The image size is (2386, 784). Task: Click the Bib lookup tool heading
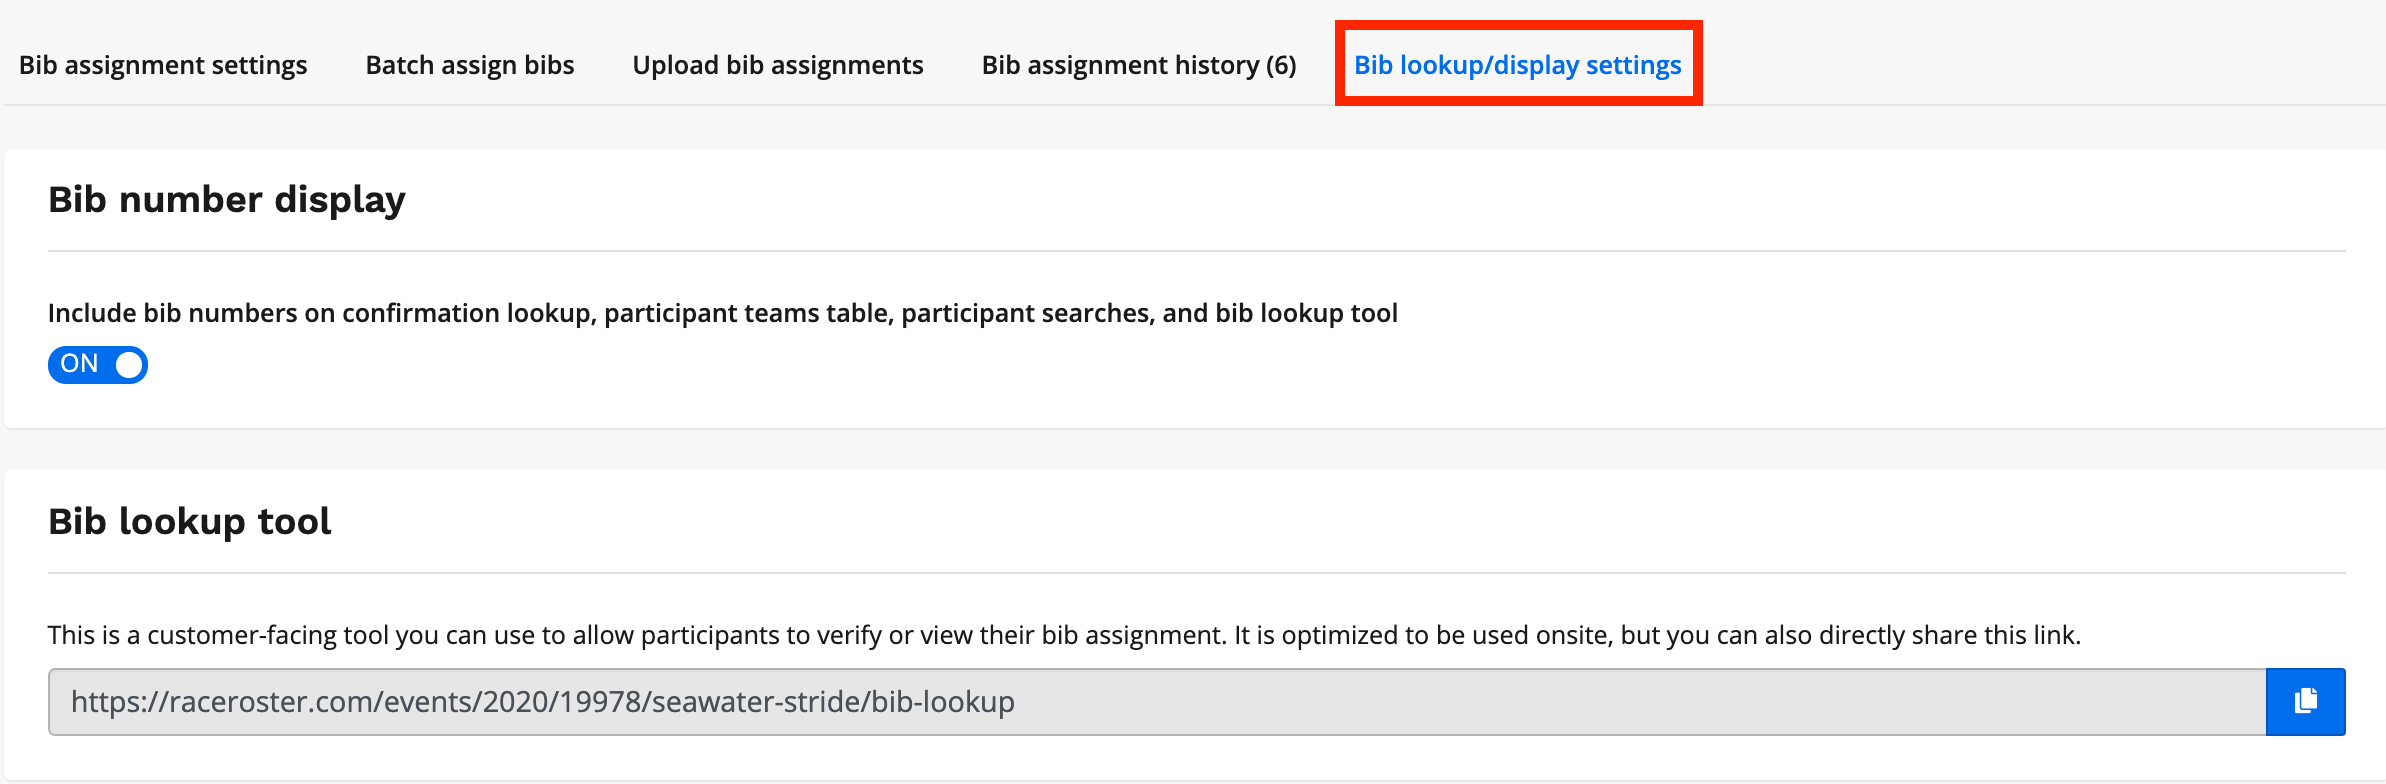(190, 522)
